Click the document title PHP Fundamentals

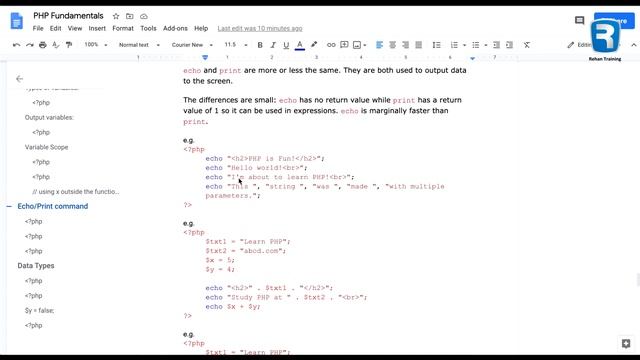pos(68,16)
